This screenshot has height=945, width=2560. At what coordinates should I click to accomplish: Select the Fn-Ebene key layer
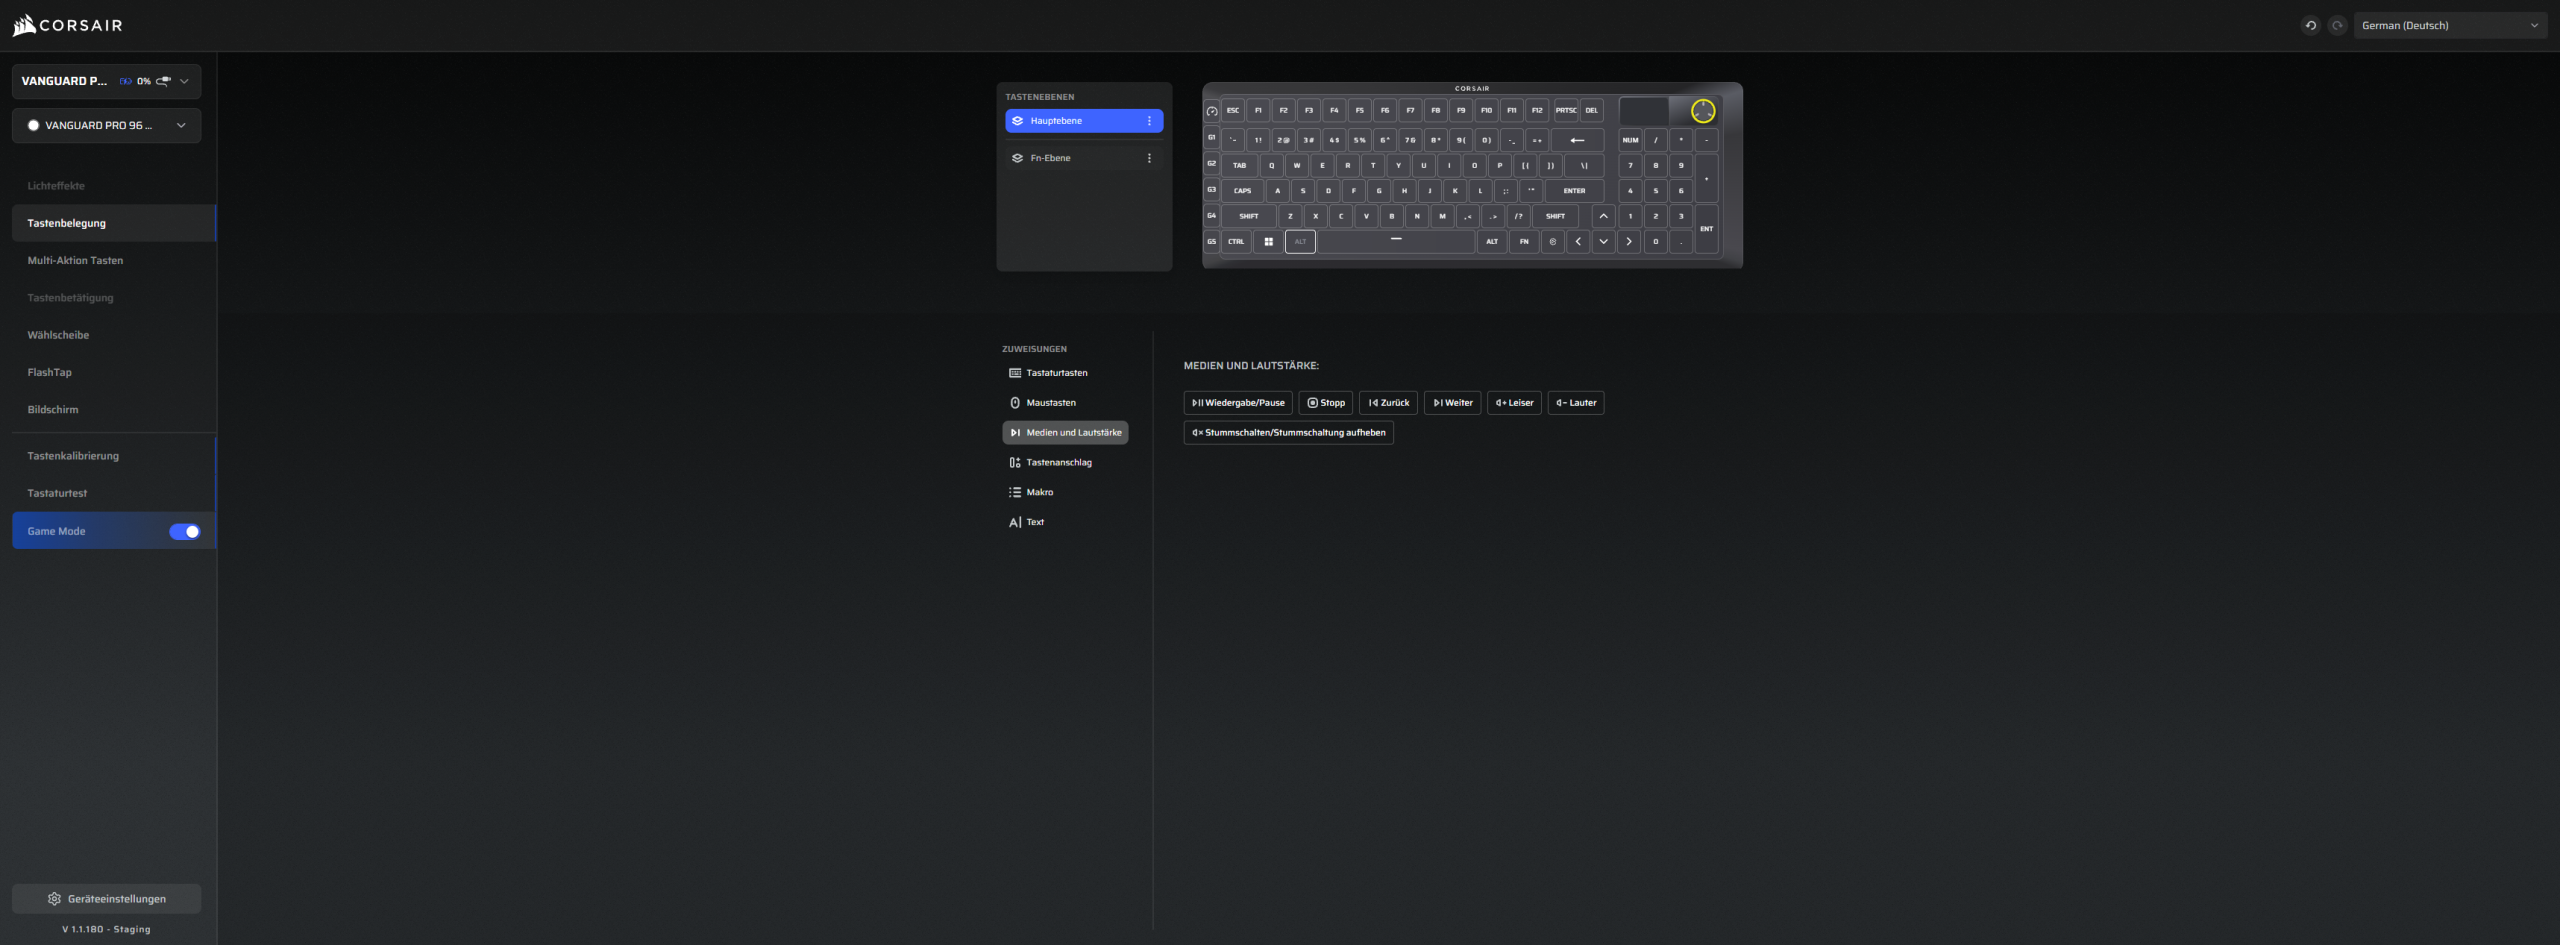[1050, 158]
